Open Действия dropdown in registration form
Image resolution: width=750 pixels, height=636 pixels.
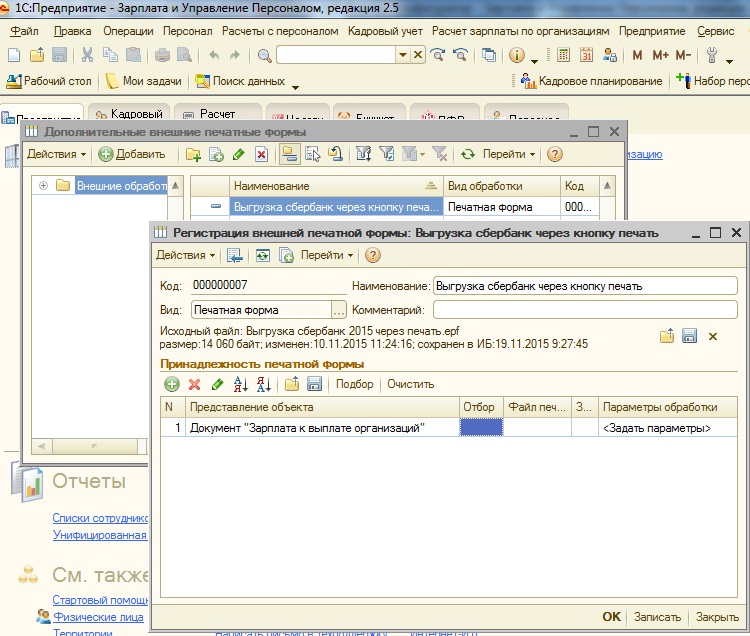coord(186,255)
